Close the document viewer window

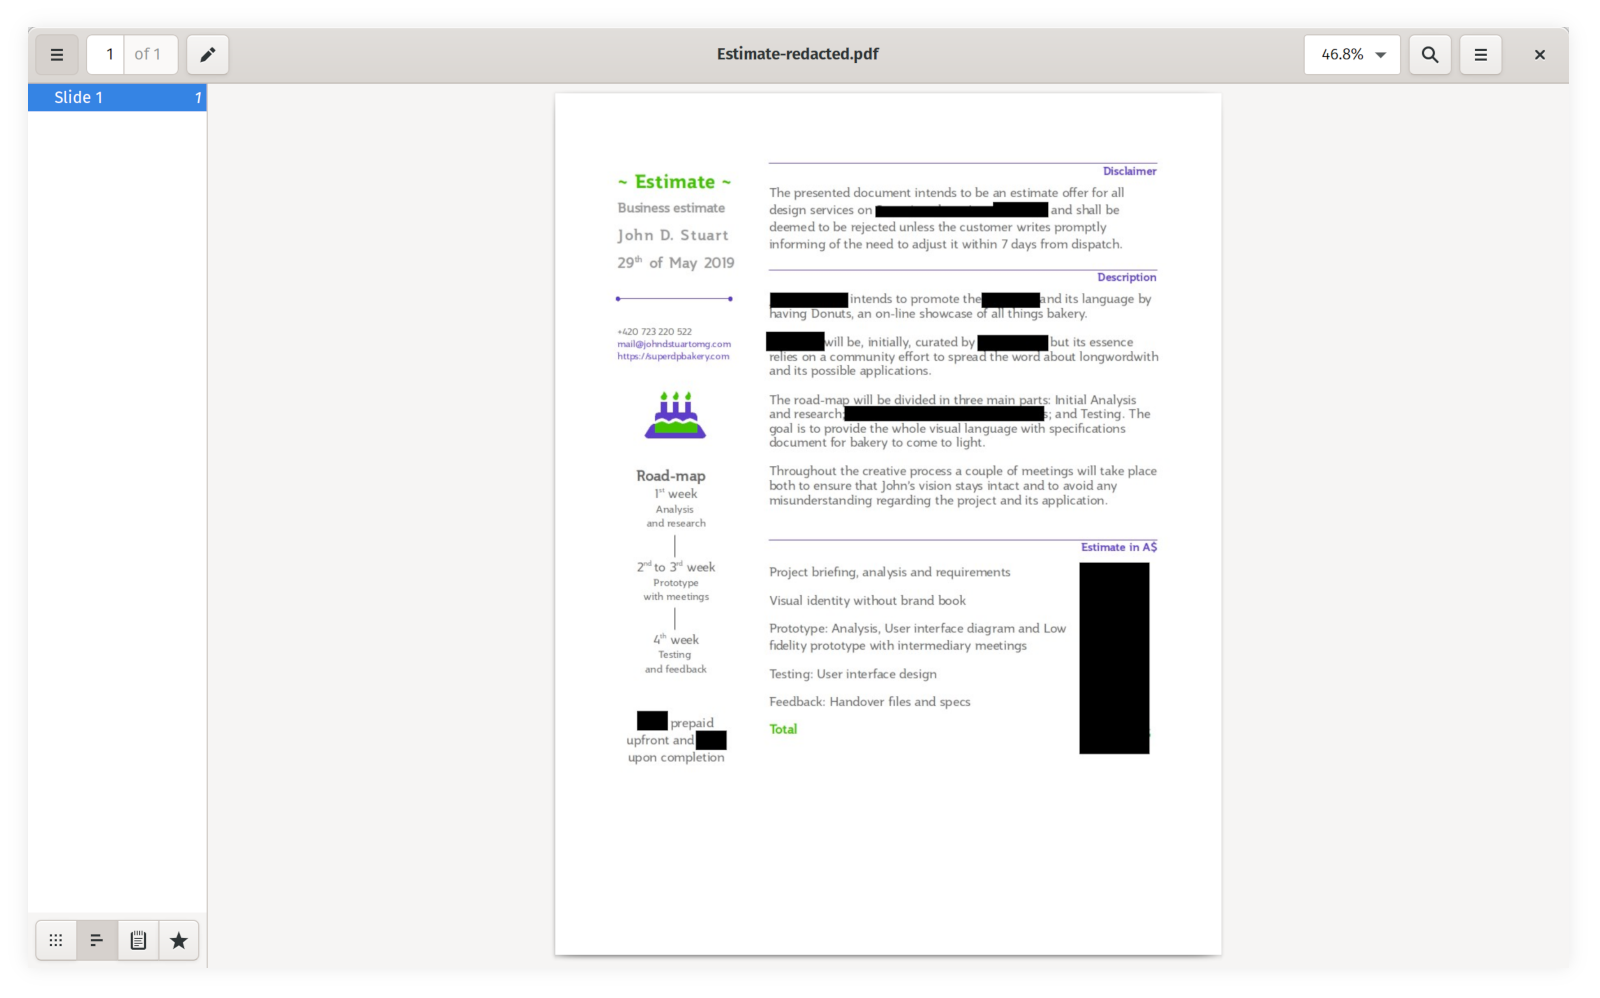(x=1540, y=55)
